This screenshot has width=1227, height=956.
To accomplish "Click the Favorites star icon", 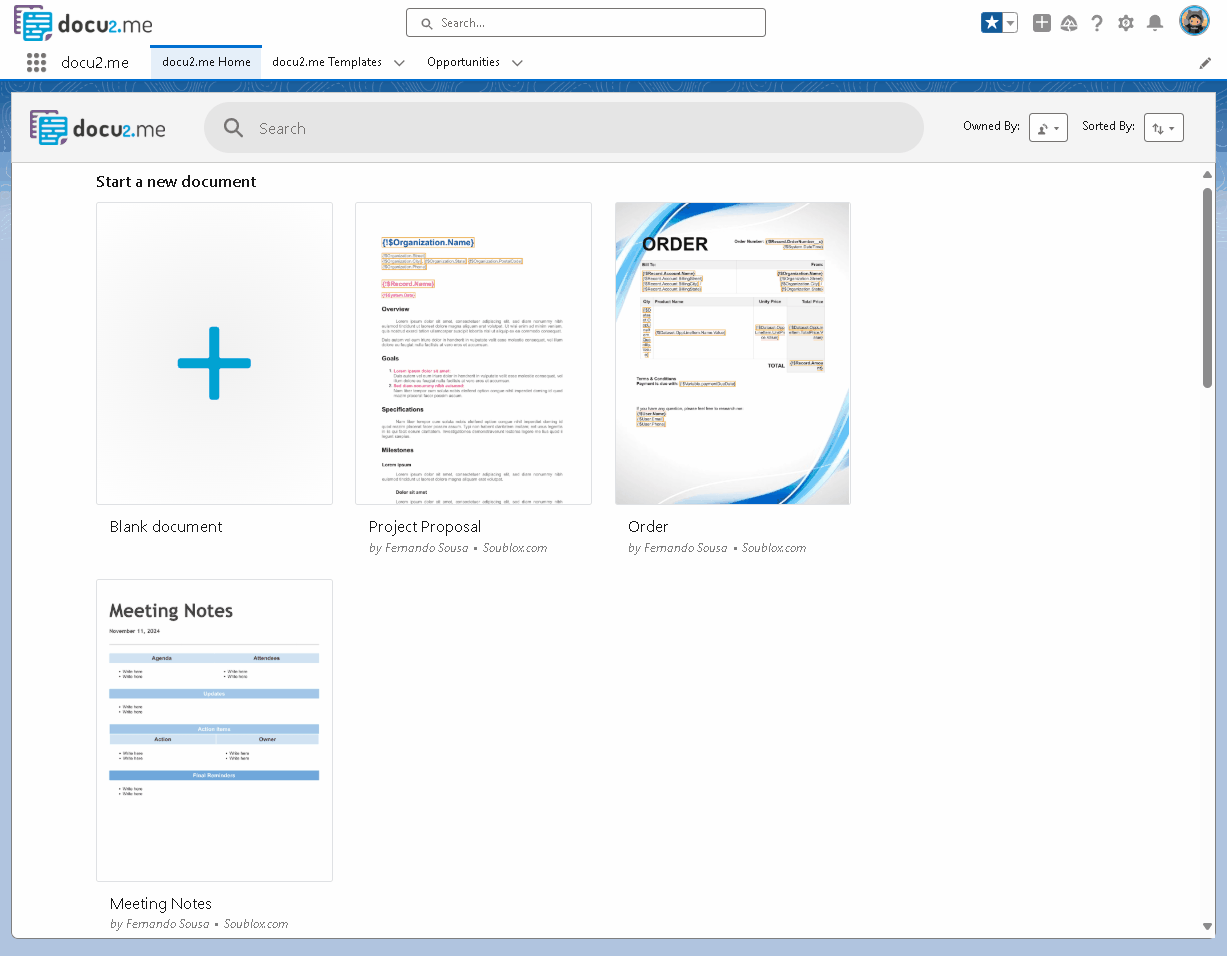I will [992, 23].
